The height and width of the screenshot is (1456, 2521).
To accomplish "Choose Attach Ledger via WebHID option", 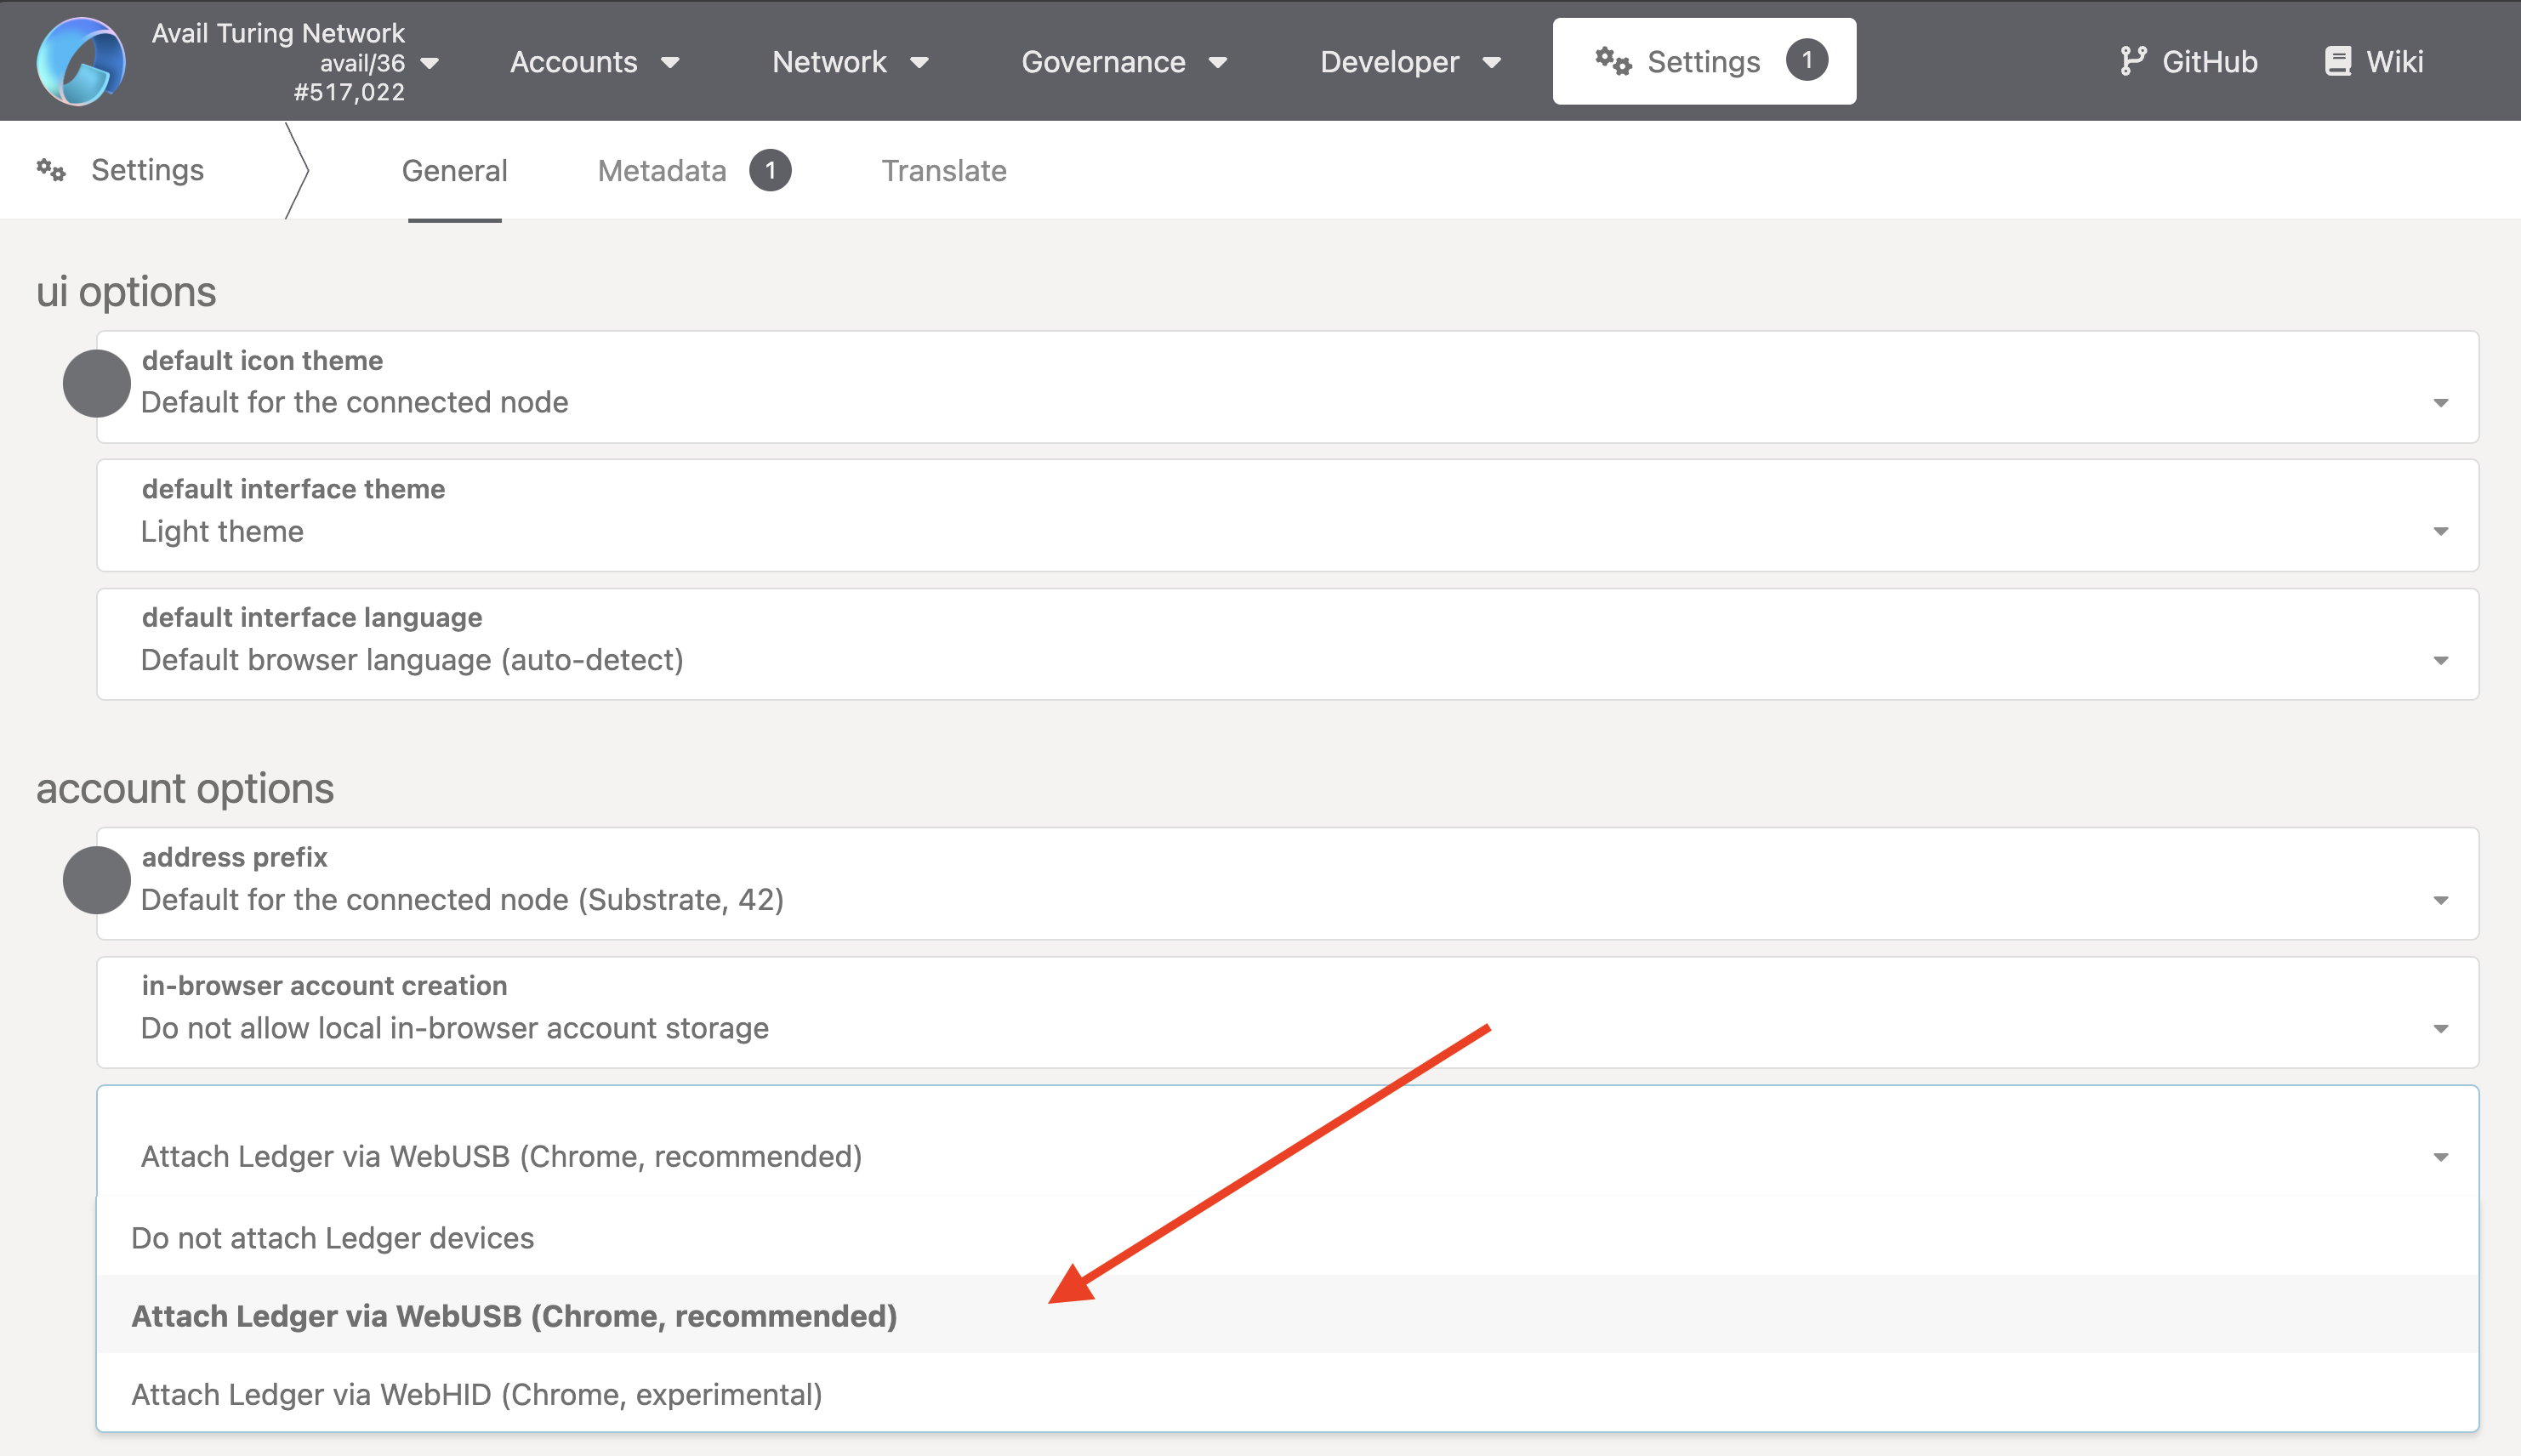I will [476, 1394].
